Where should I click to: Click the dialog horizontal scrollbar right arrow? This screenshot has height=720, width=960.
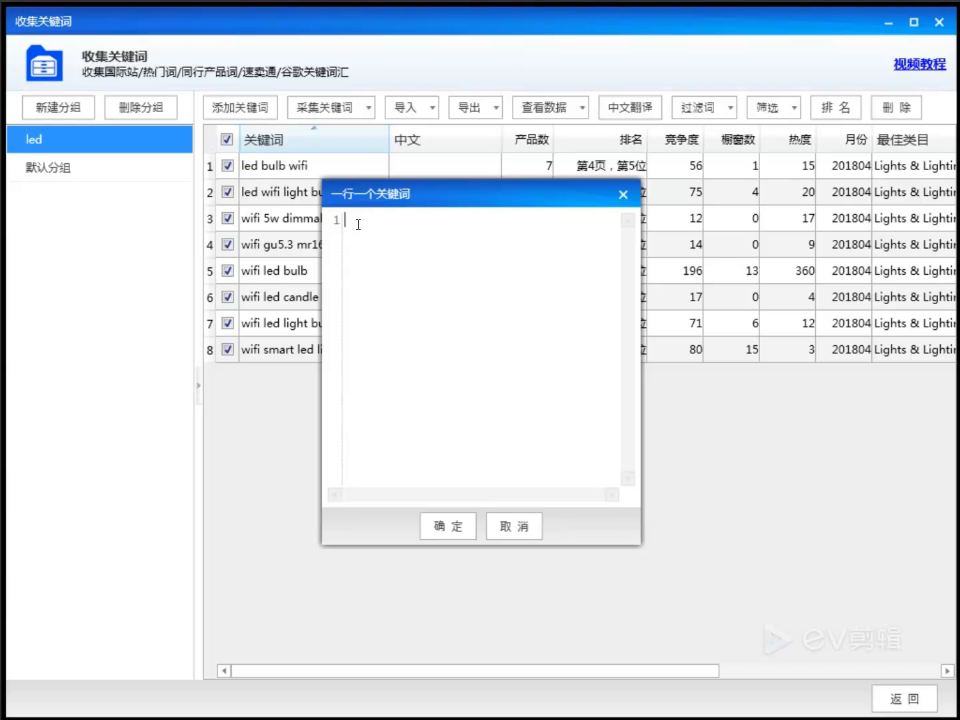tap(612, 495)
